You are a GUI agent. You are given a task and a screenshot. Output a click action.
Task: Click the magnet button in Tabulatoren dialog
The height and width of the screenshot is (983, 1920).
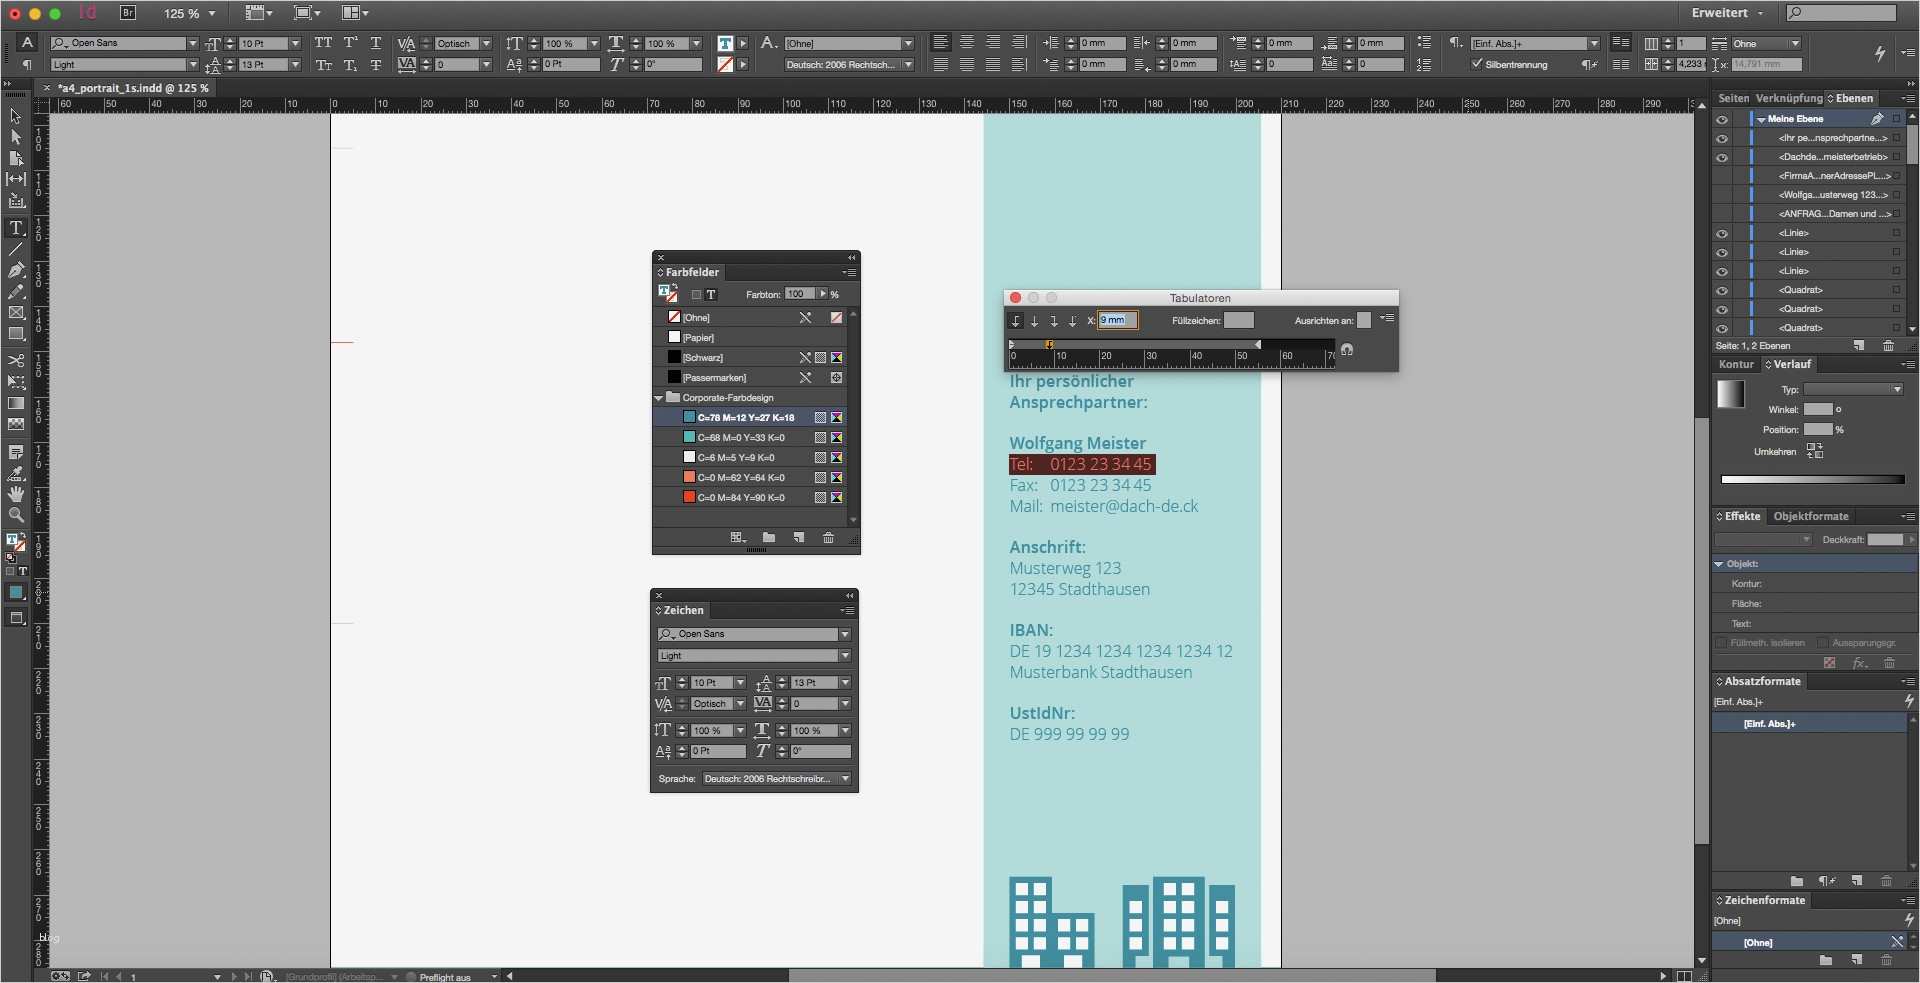(1348, 351)
